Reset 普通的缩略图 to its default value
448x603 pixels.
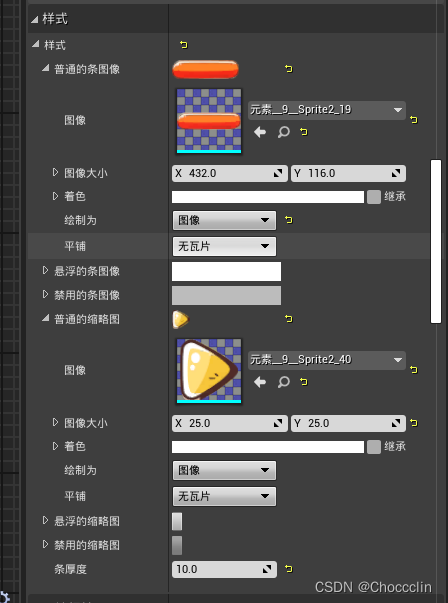[288, 318]
